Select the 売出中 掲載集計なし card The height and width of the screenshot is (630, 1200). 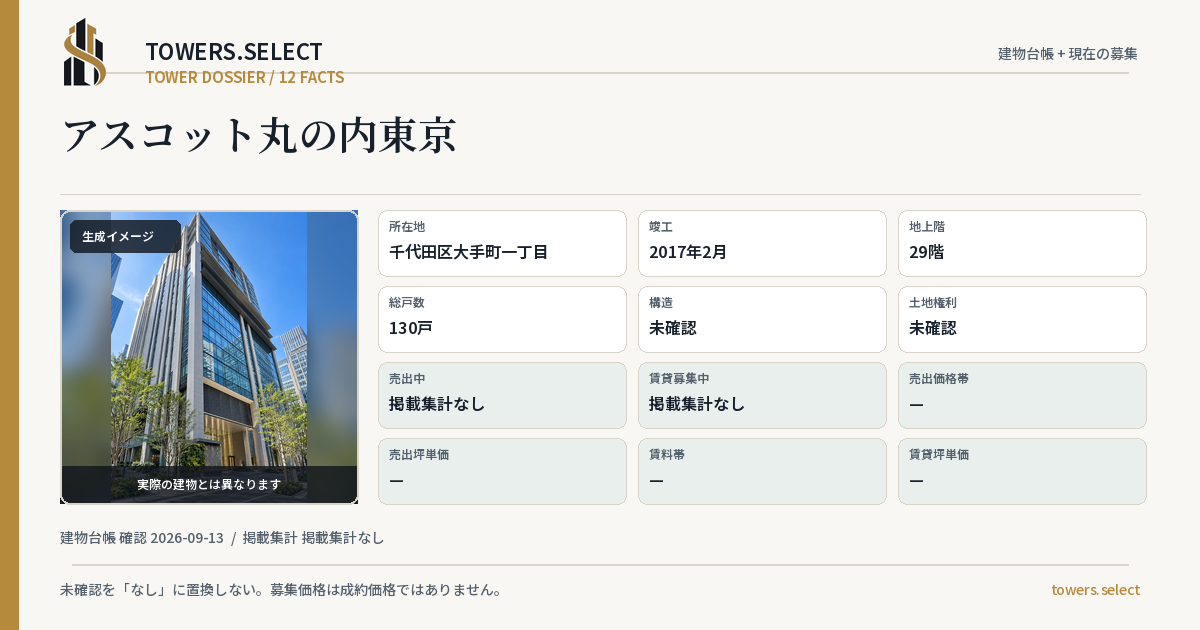(x=502, y=395)
